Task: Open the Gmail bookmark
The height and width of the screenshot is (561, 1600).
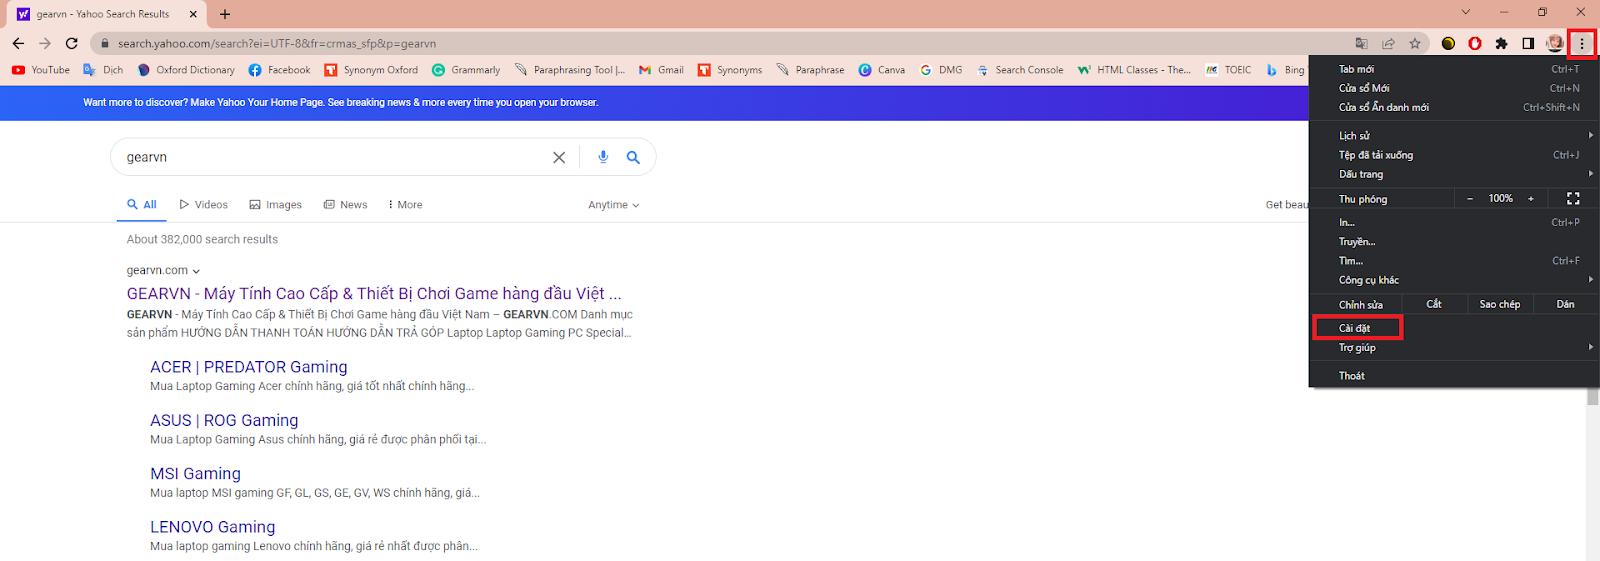Action: click(x=661, y=70)
